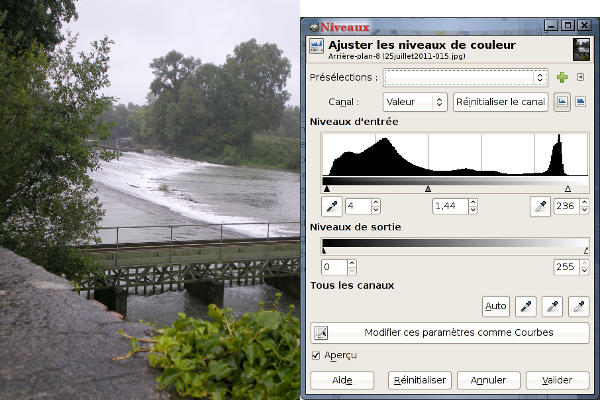Click the output level 255 field
The height and width of the screenshot is (400, 600).
point(566,267)
